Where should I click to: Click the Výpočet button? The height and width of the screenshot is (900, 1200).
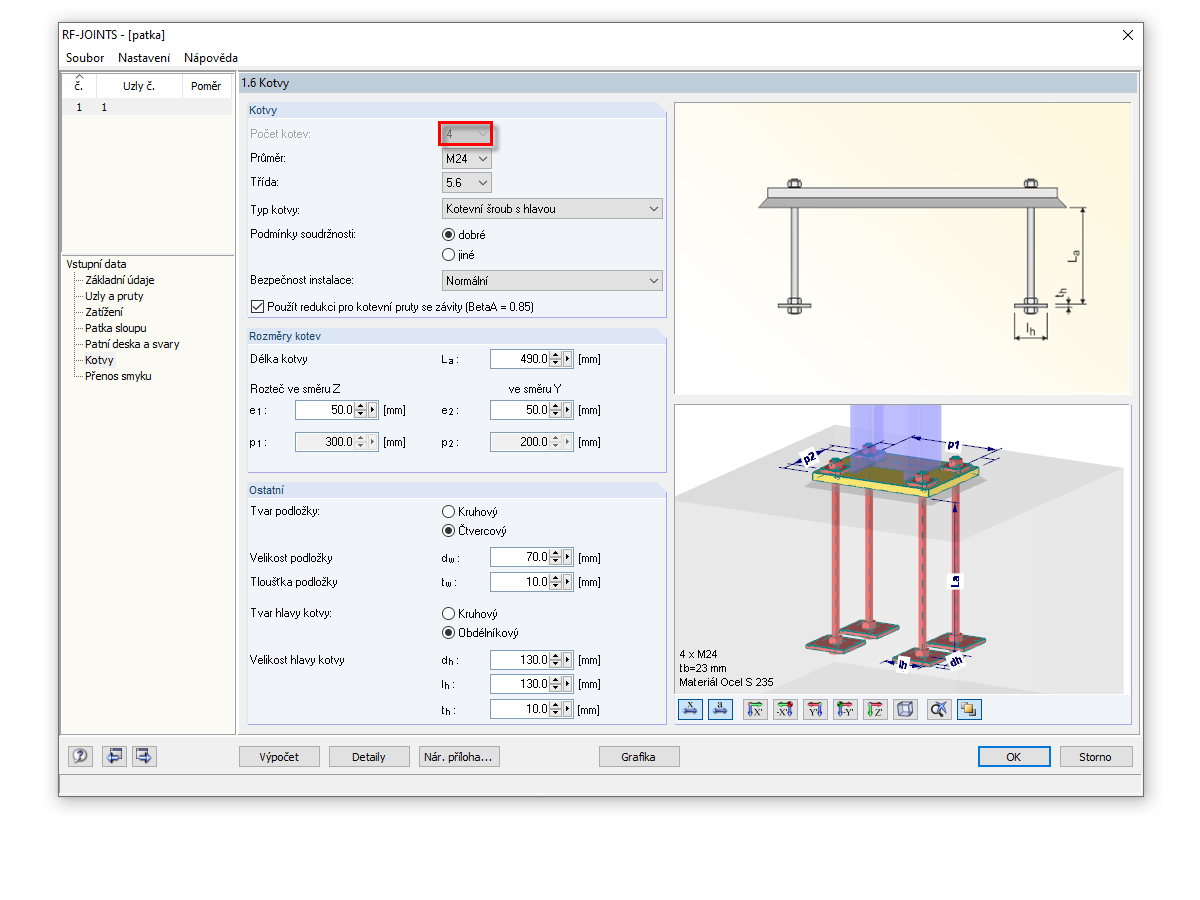(x=280, y=757)
